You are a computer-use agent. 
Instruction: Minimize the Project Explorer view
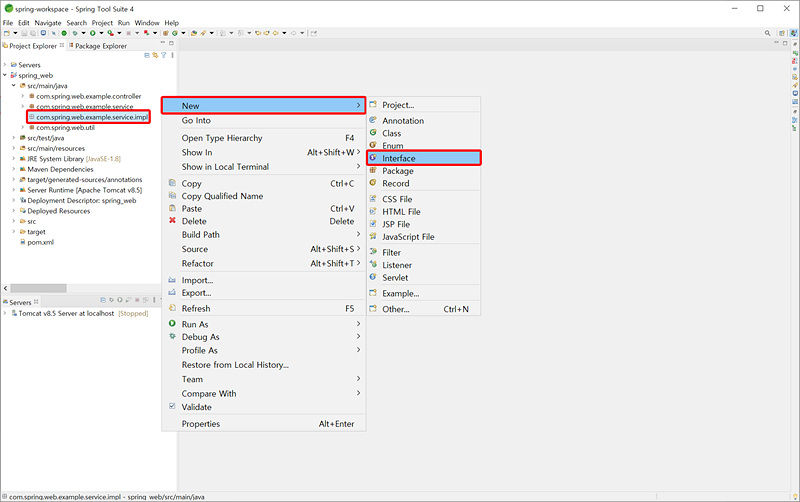coord(163,43)
